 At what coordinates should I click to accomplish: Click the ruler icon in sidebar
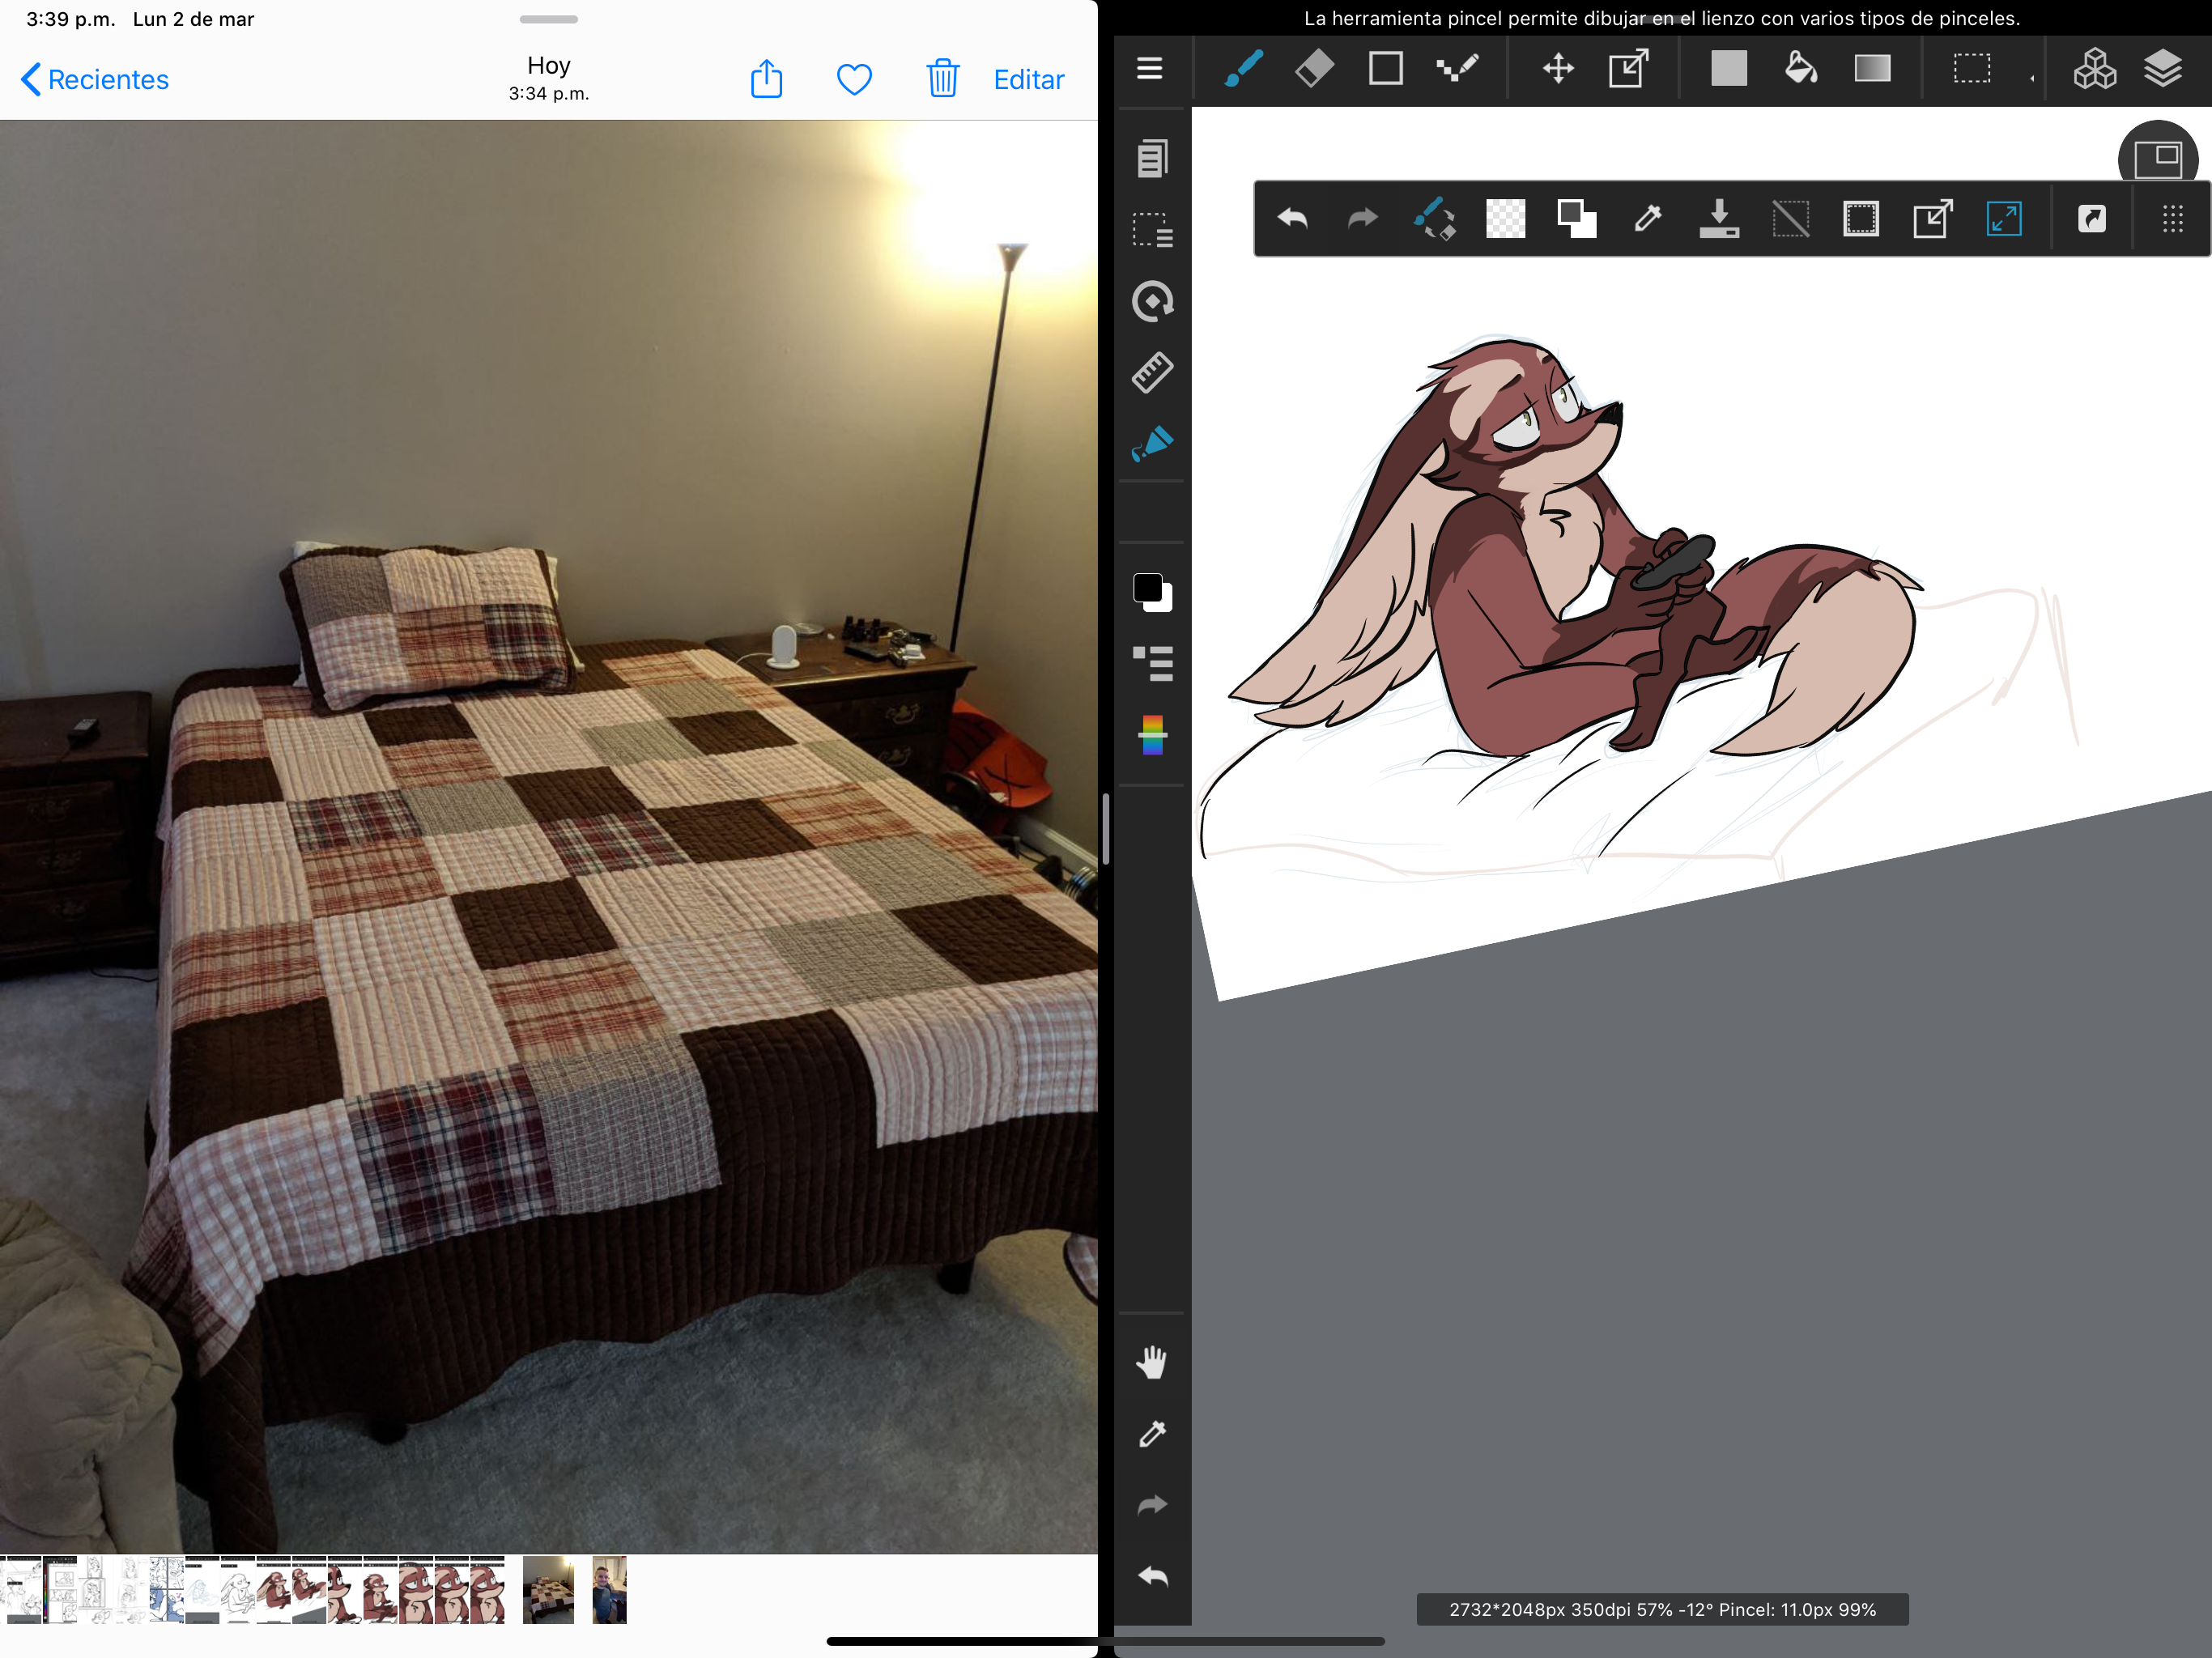[1152, 372]
